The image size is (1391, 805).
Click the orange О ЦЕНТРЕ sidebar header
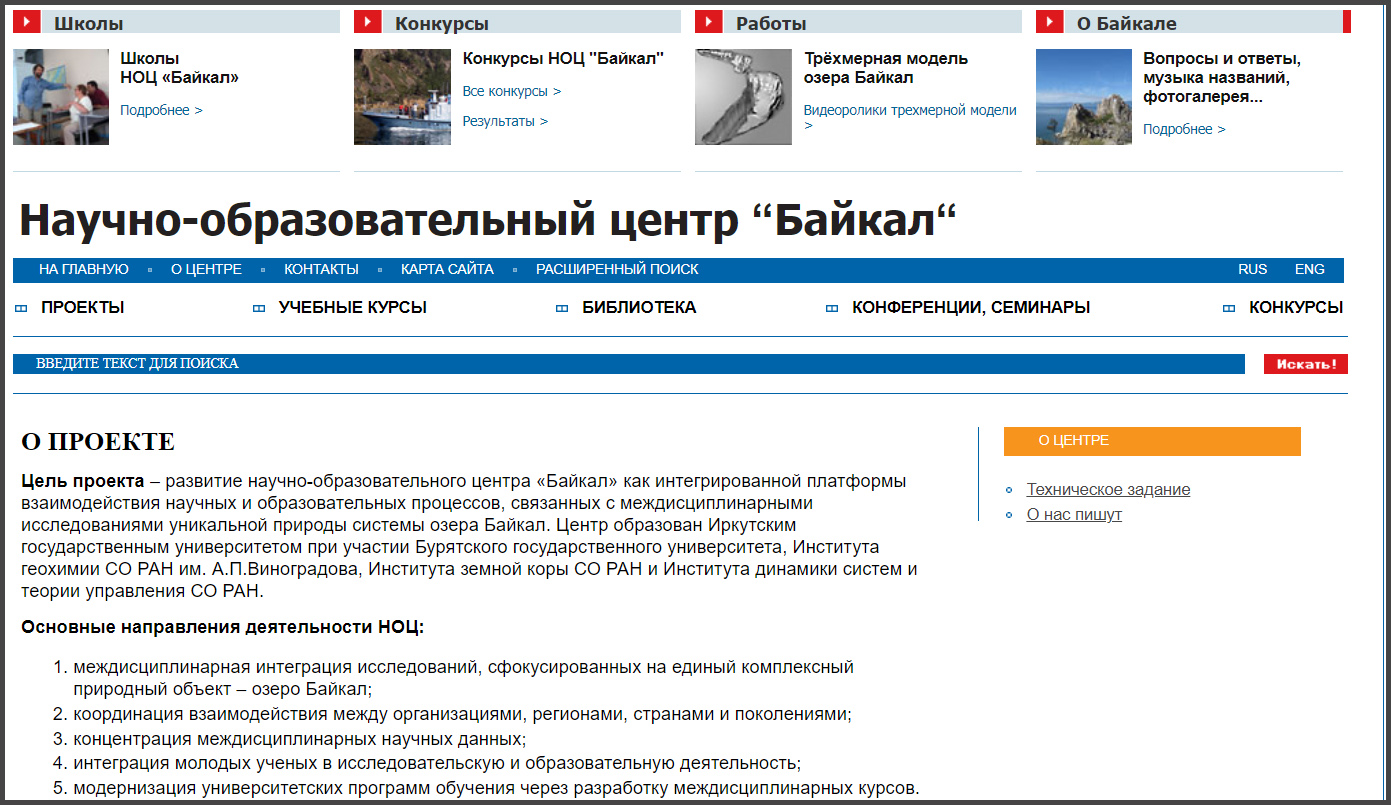[1152, 441]
